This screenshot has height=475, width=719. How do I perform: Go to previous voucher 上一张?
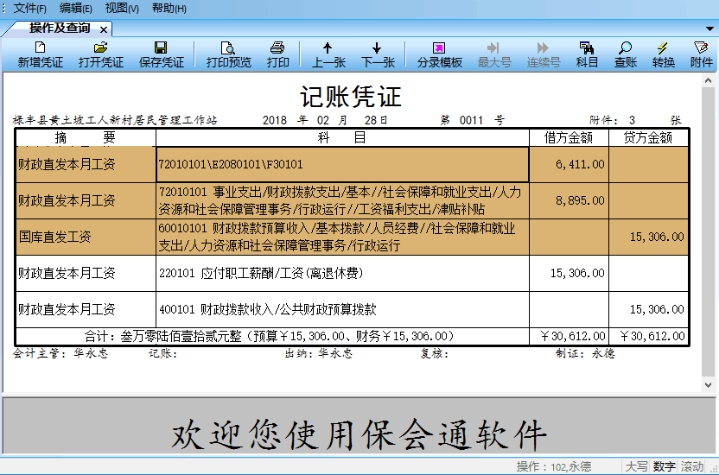point(328,54)
